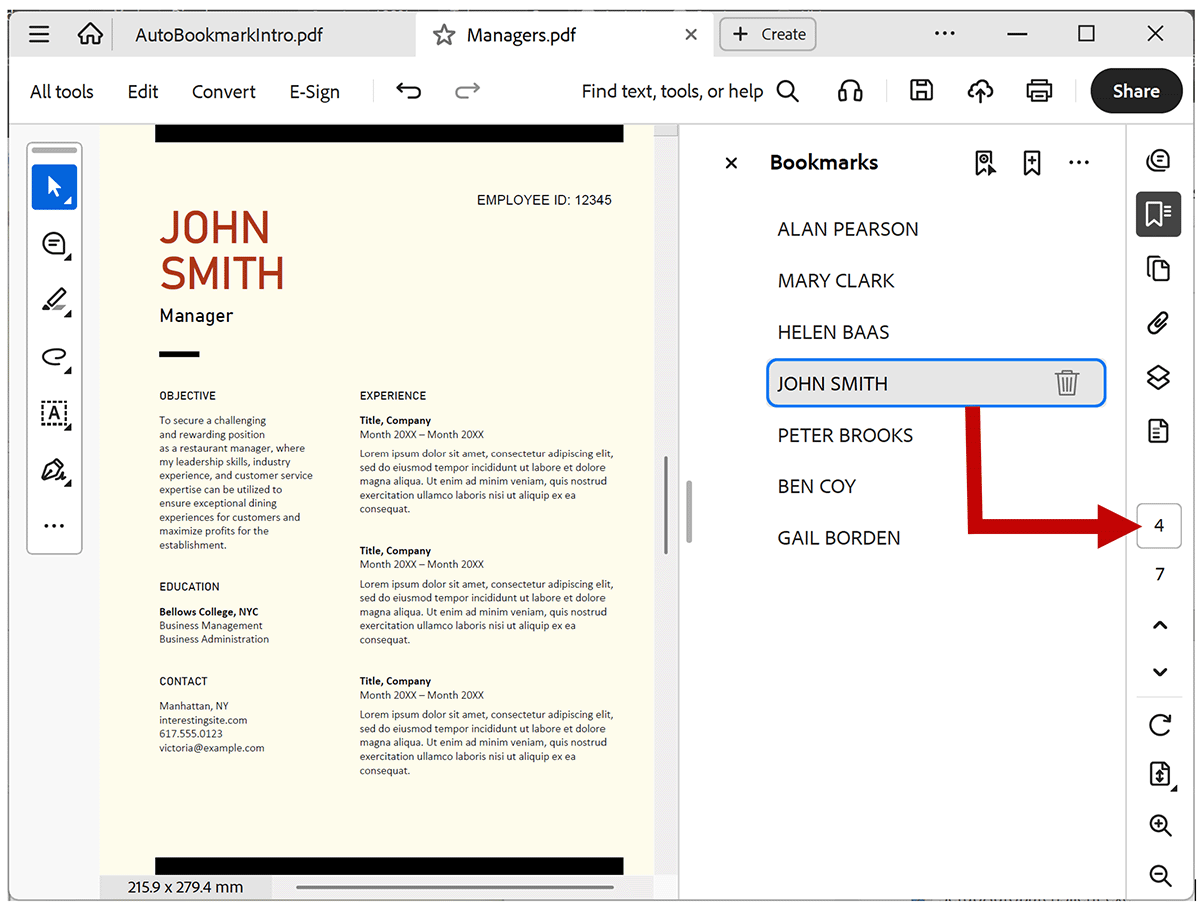
Task: Select the Add comment tool
Action: 54,243
